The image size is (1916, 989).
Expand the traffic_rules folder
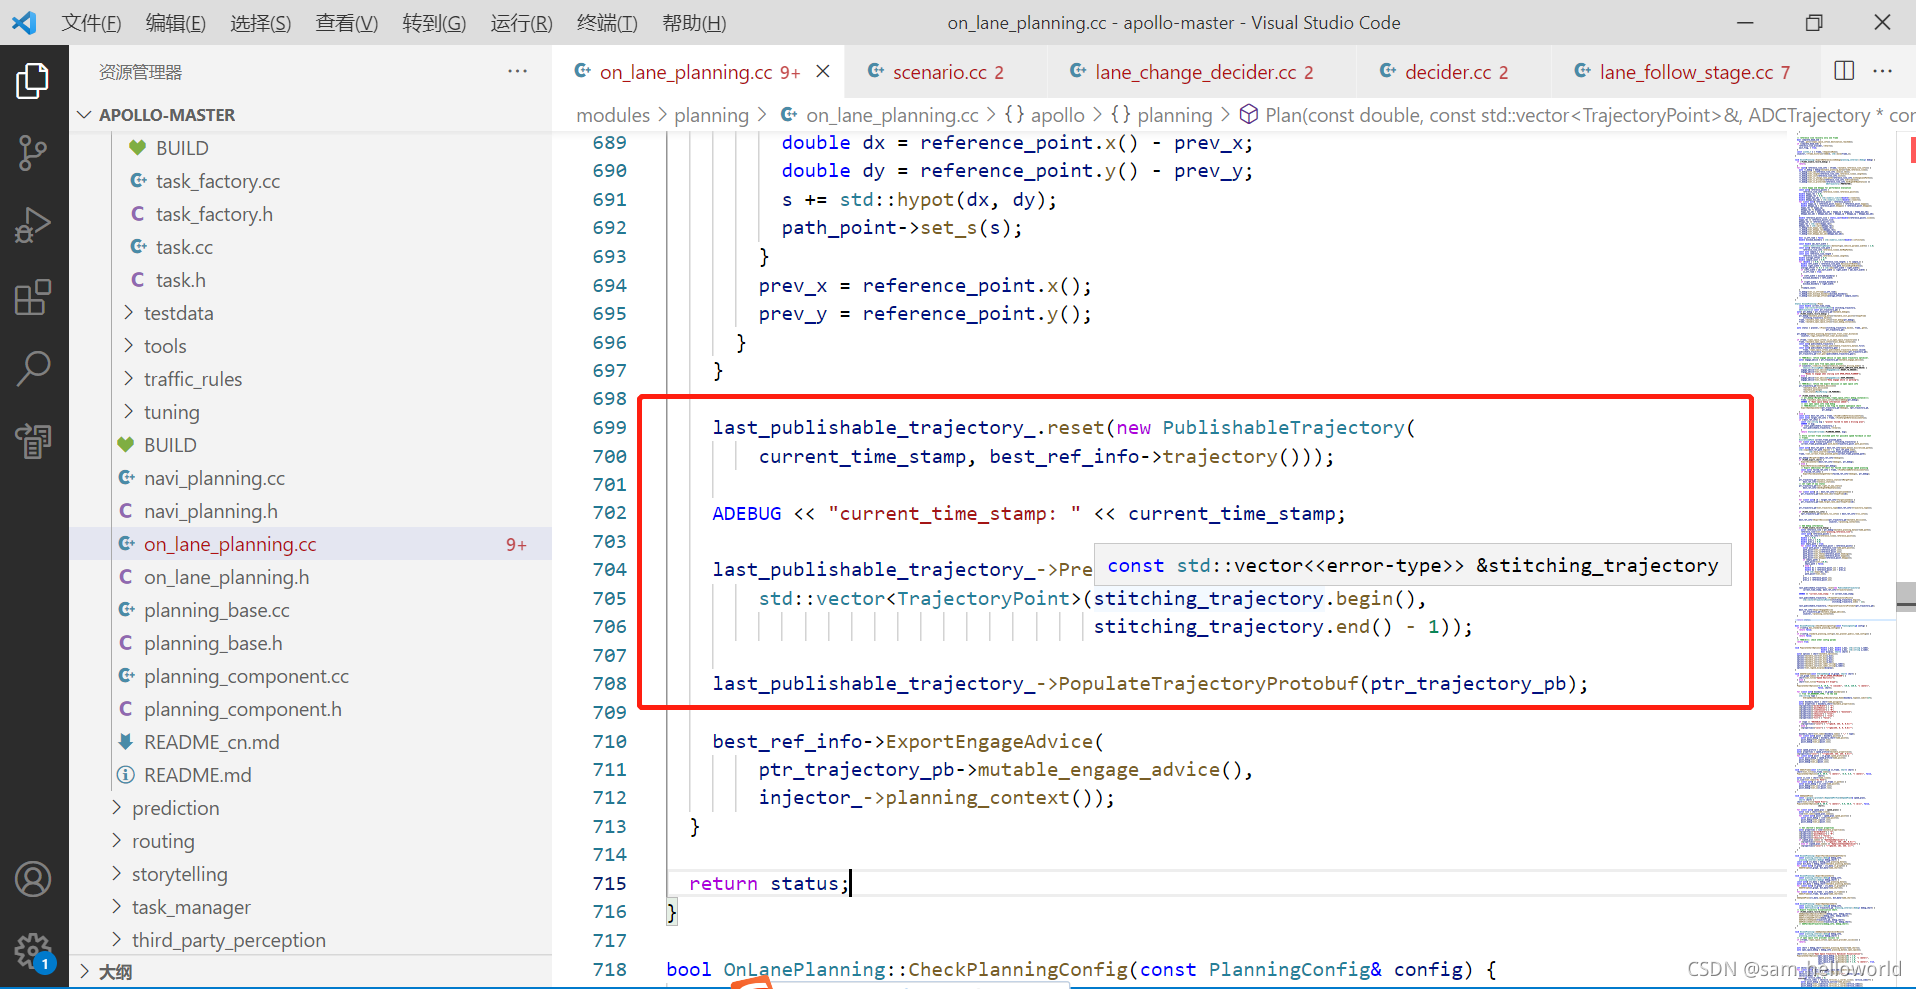pos(128,379)
